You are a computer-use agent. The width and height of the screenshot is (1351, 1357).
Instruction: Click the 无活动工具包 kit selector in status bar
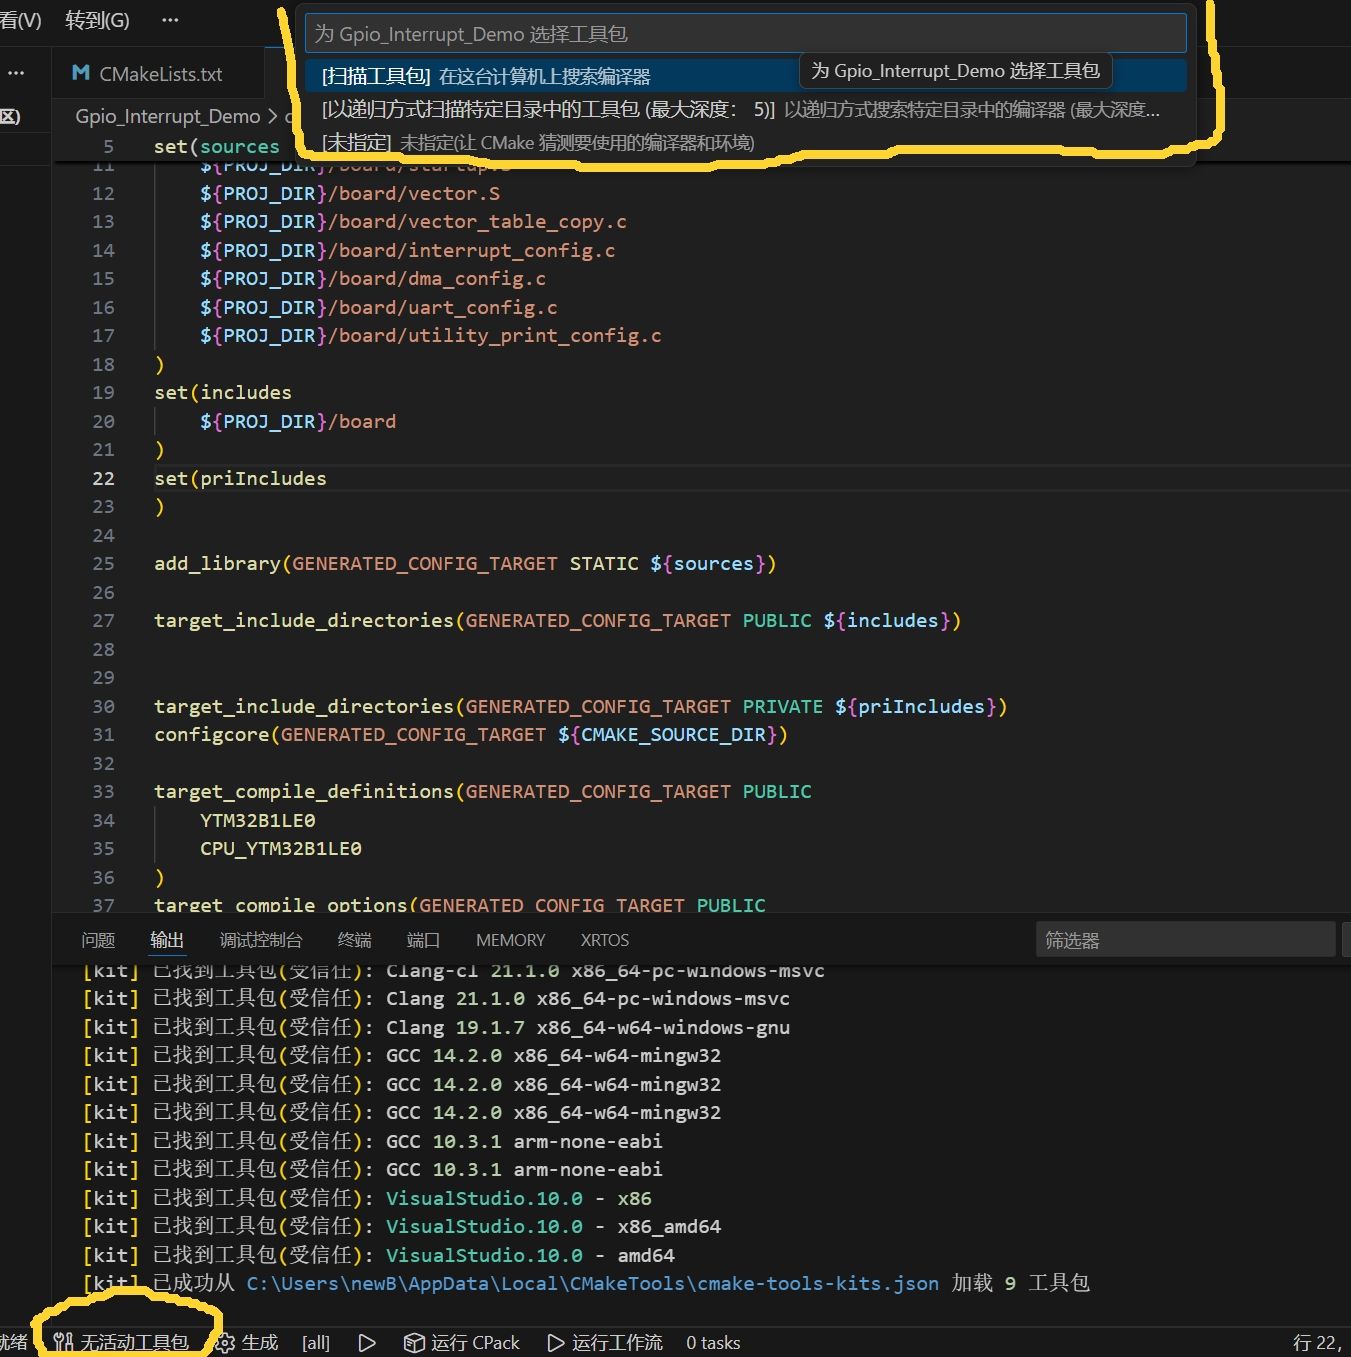coord(122,1342)
